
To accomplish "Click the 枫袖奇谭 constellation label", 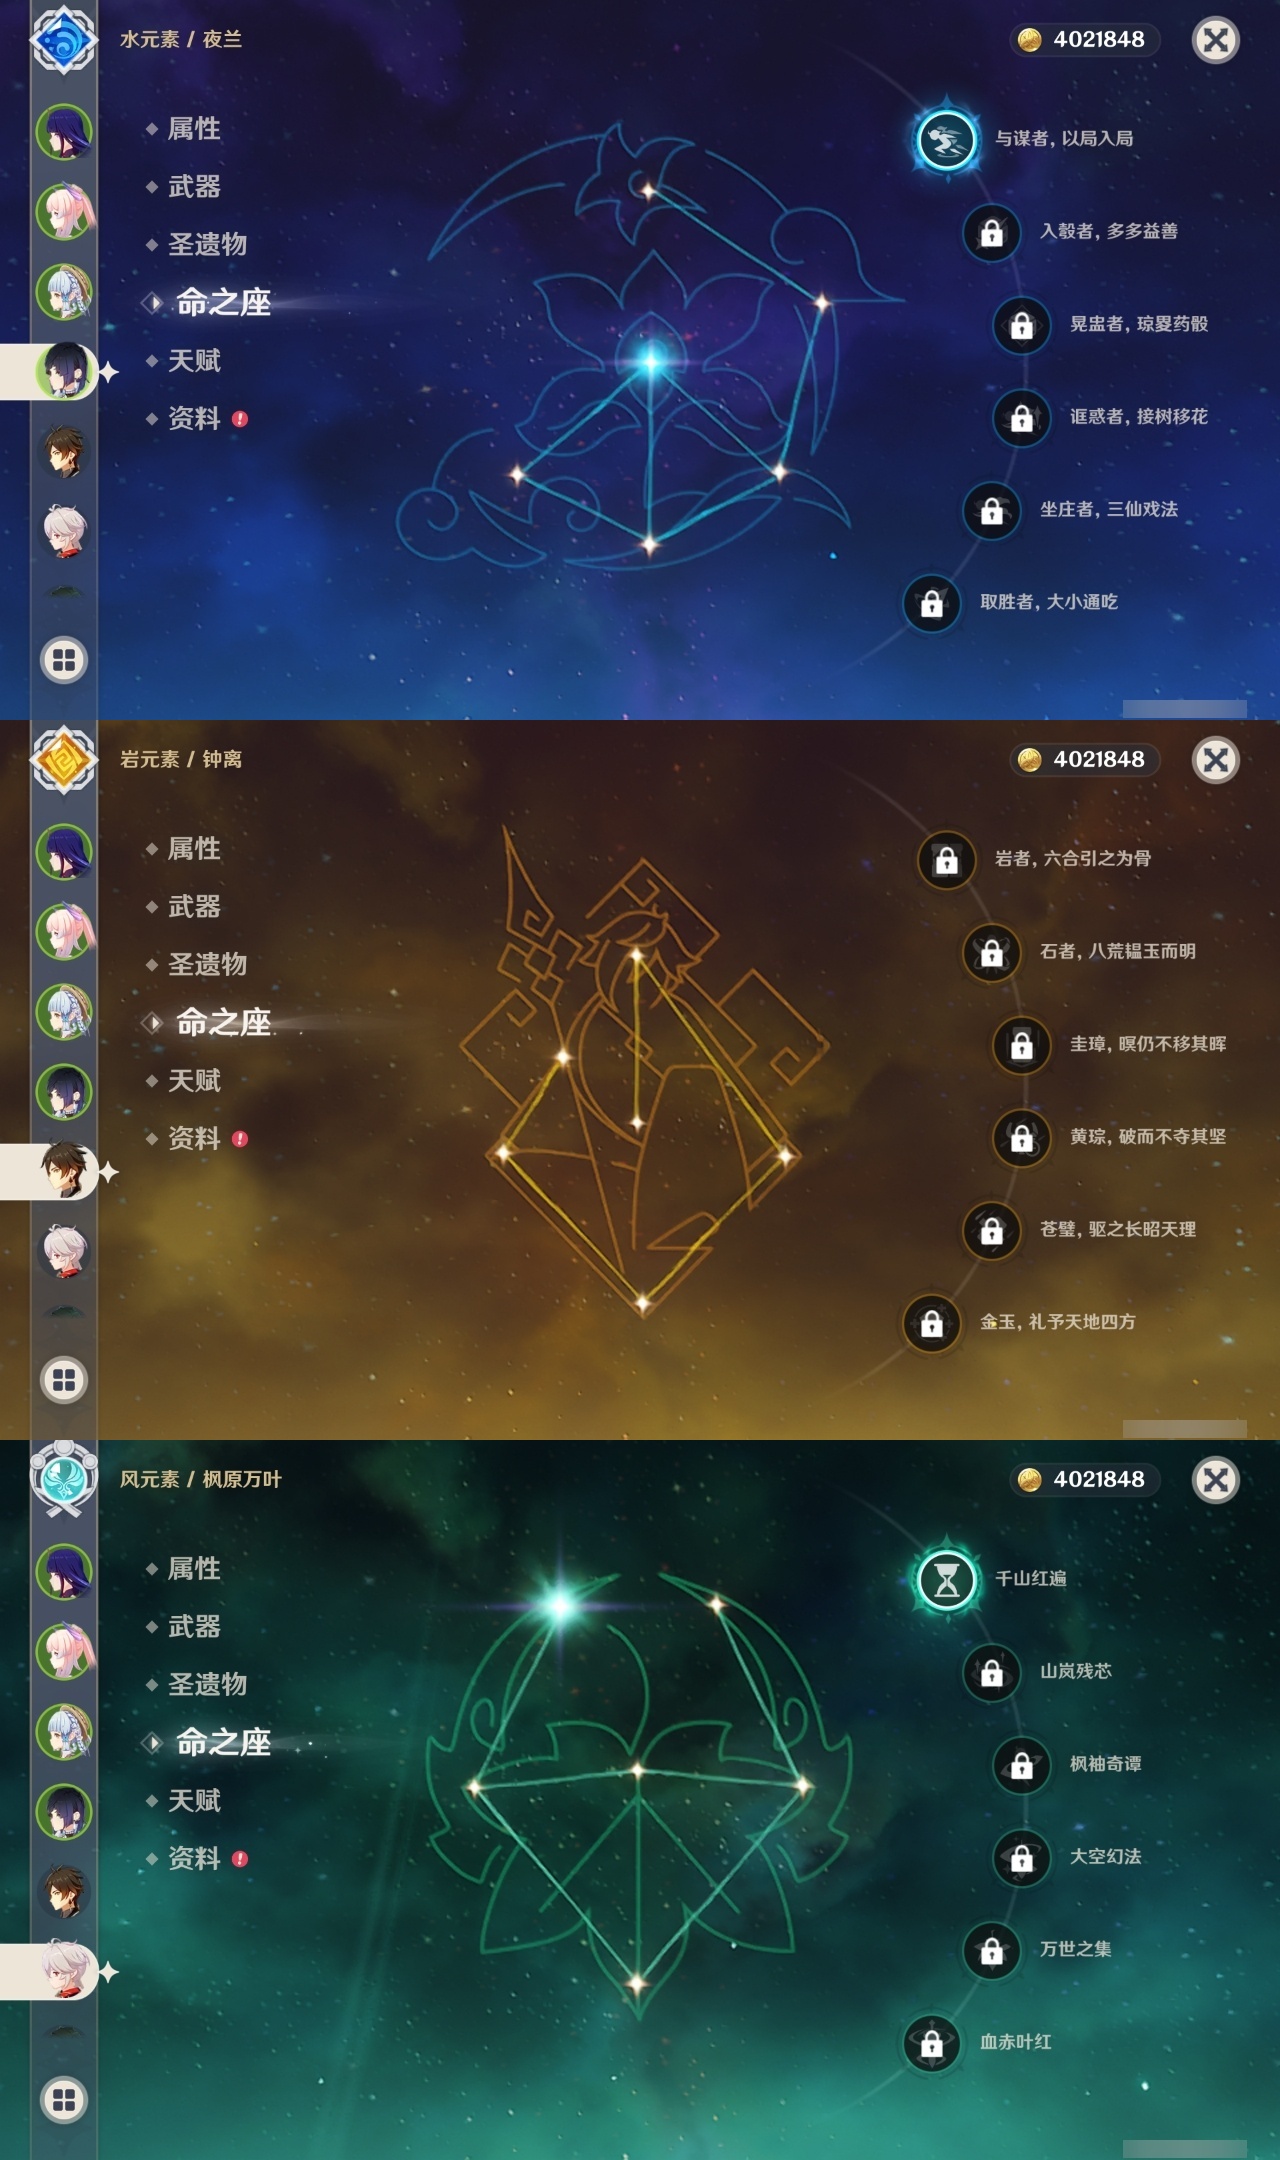I will coord(1105,1764).
